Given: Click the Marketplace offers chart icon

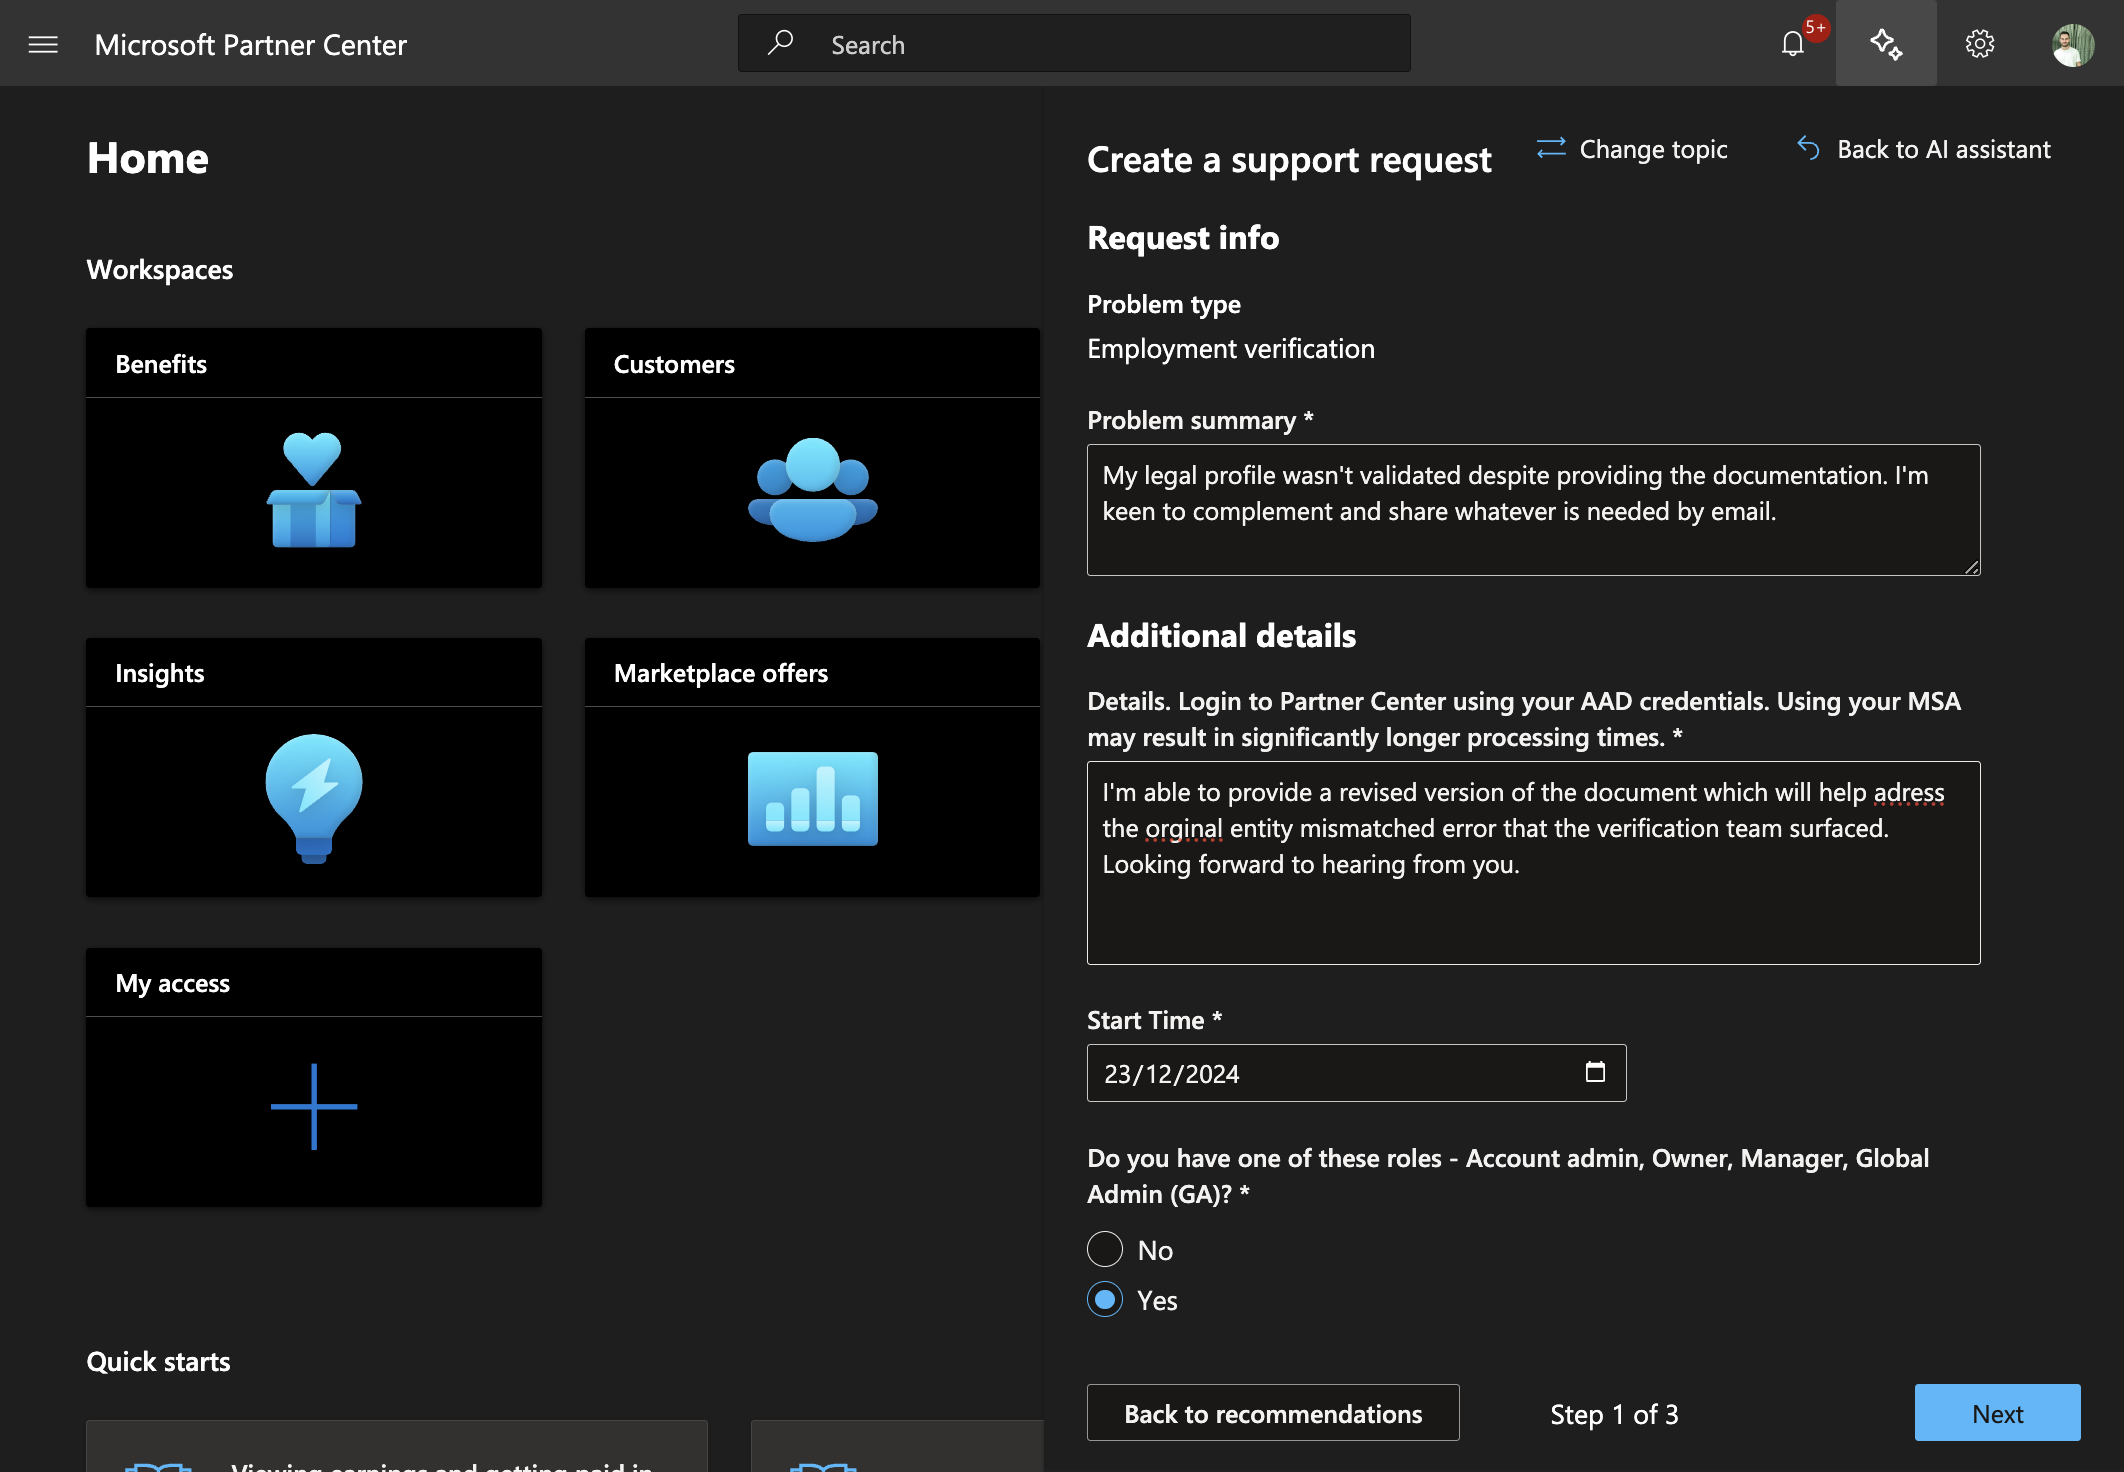Looking at the screenshot, I should coord(813,799).
